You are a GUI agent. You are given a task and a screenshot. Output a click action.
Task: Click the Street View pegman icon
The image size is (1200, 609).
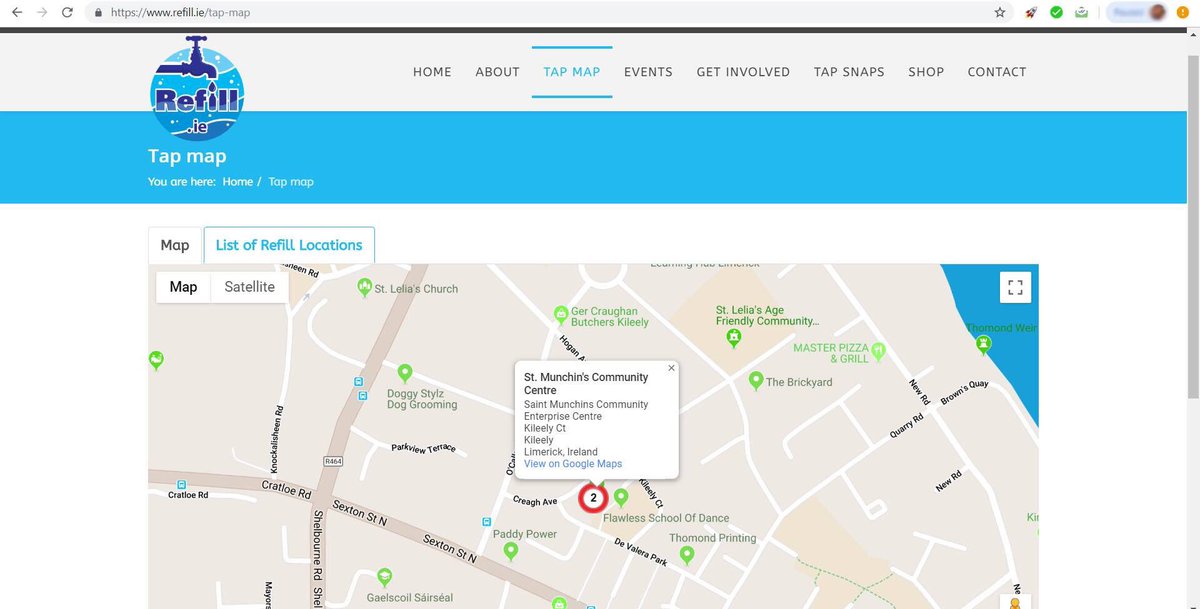coord(1016,603)
